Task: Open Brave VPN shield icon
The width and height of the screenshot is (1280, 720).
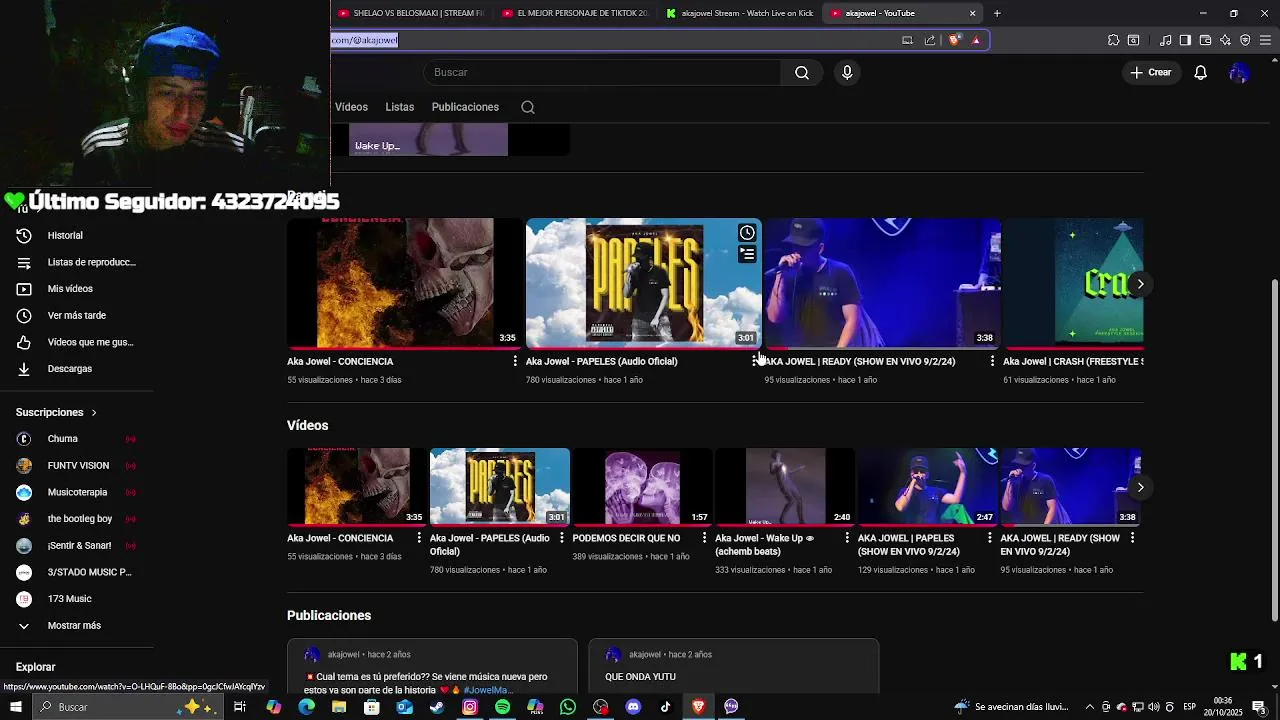Action: pos(1245,40)
